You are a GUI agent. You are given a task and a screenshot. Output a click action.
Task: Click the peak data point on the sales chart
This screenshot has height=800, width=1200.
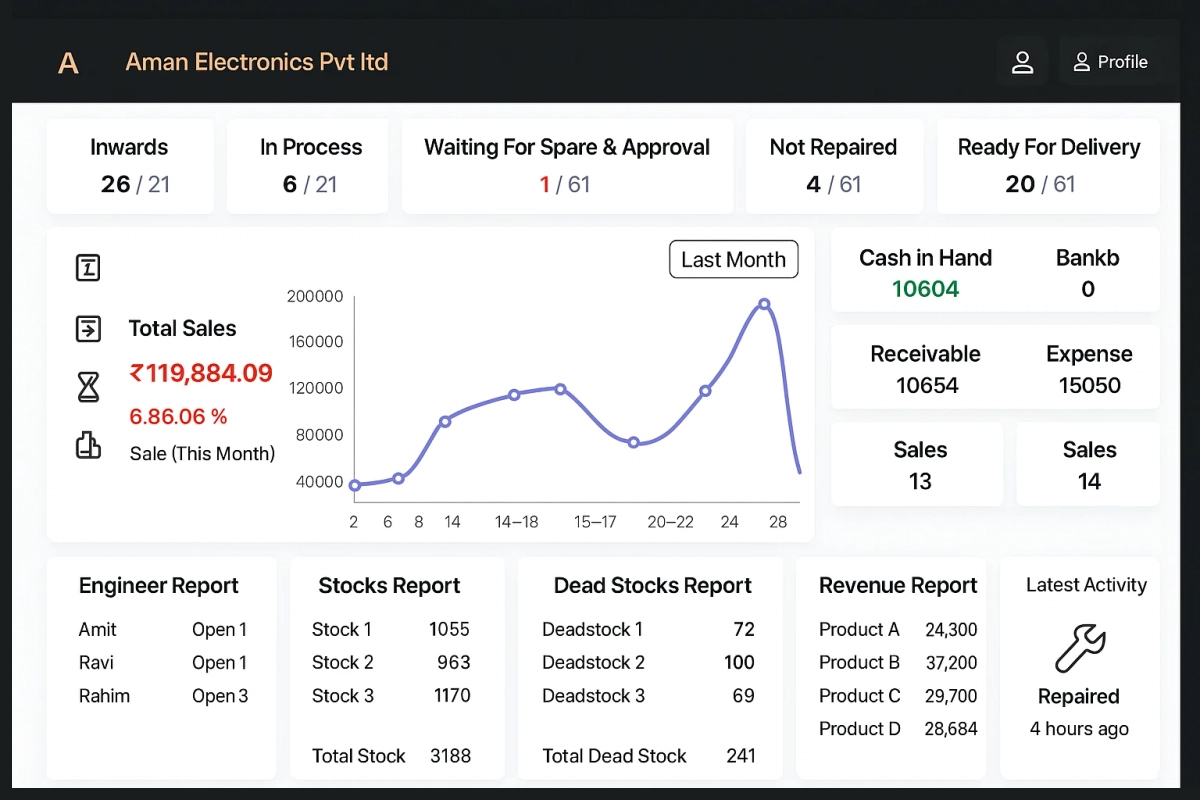click(x=764, y=303)
